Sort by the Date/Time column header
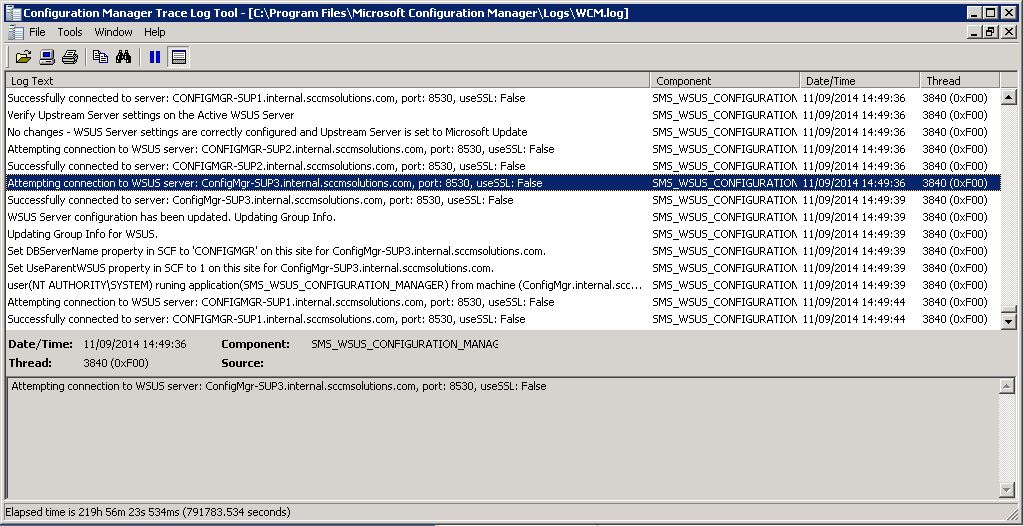Screen dimensions: 1023x526 [x=859, y=81]
